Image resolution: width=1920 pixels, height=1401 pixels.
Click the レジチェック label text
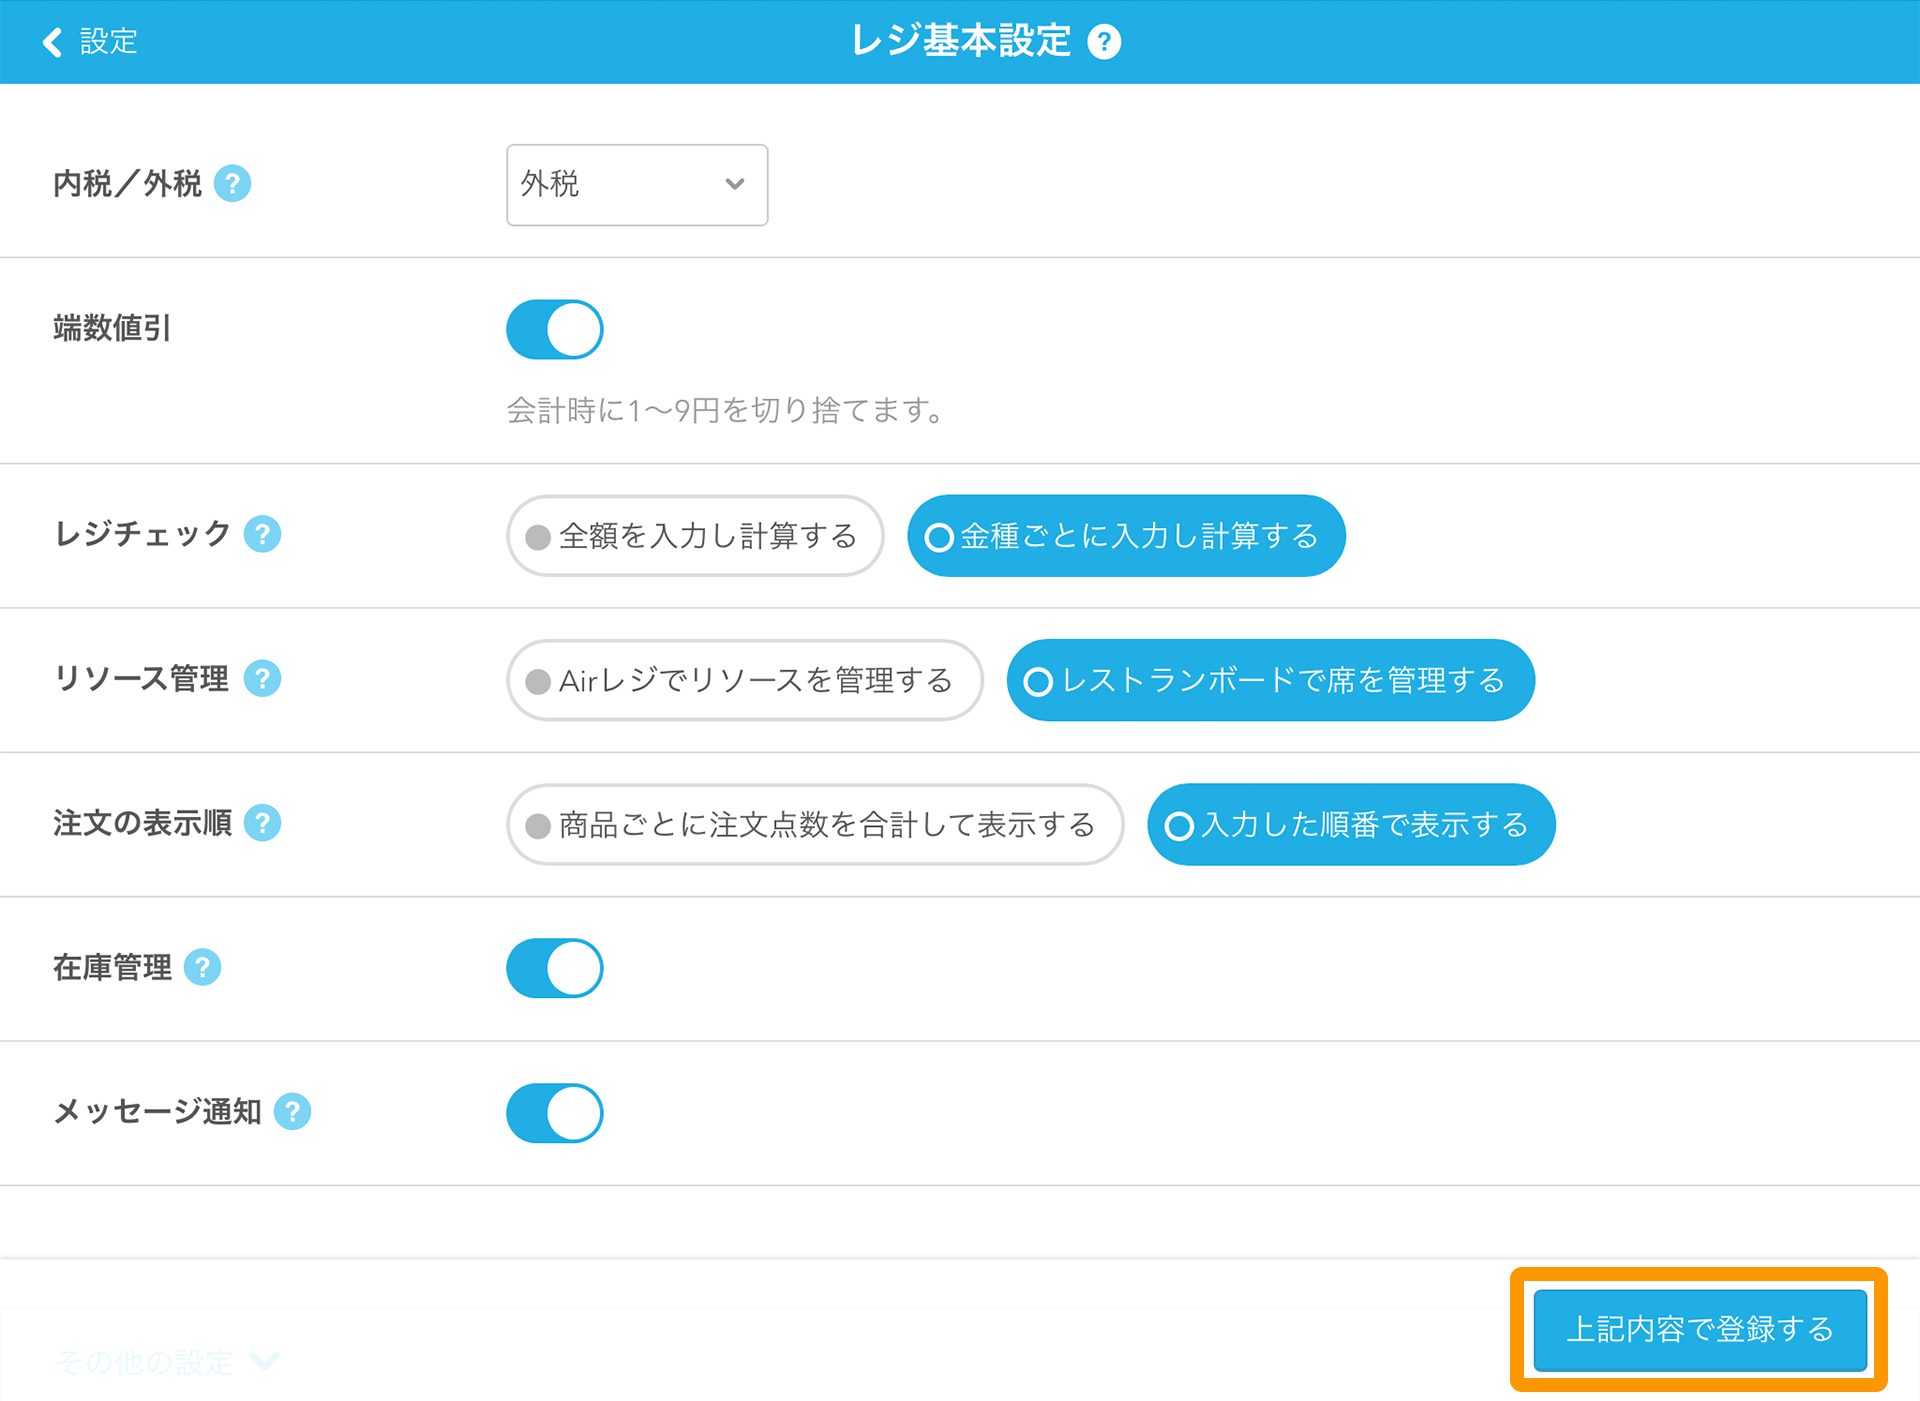pos(142,534)
